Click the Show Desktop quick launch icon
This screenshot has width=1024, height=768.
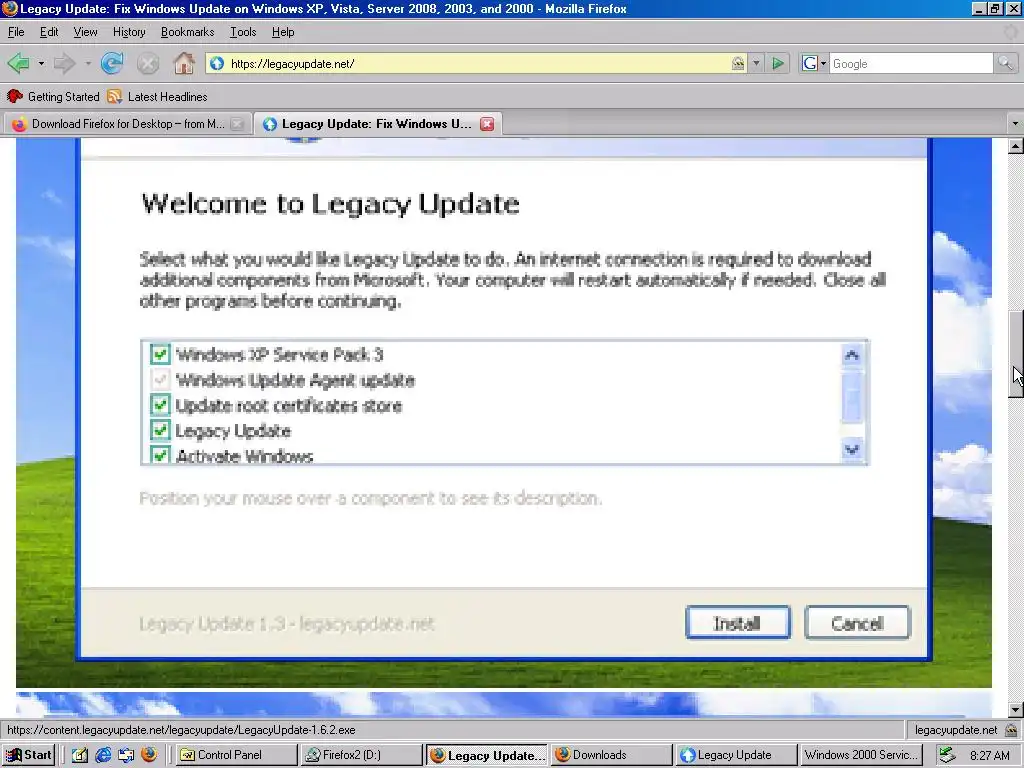pos(80,755)
